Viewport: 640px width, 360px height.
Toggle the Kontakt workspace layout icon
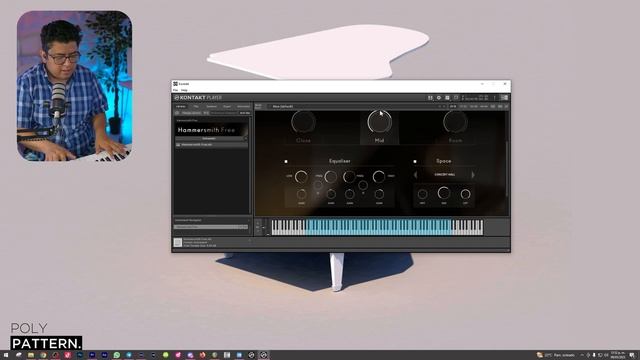(x=447, y=98)
